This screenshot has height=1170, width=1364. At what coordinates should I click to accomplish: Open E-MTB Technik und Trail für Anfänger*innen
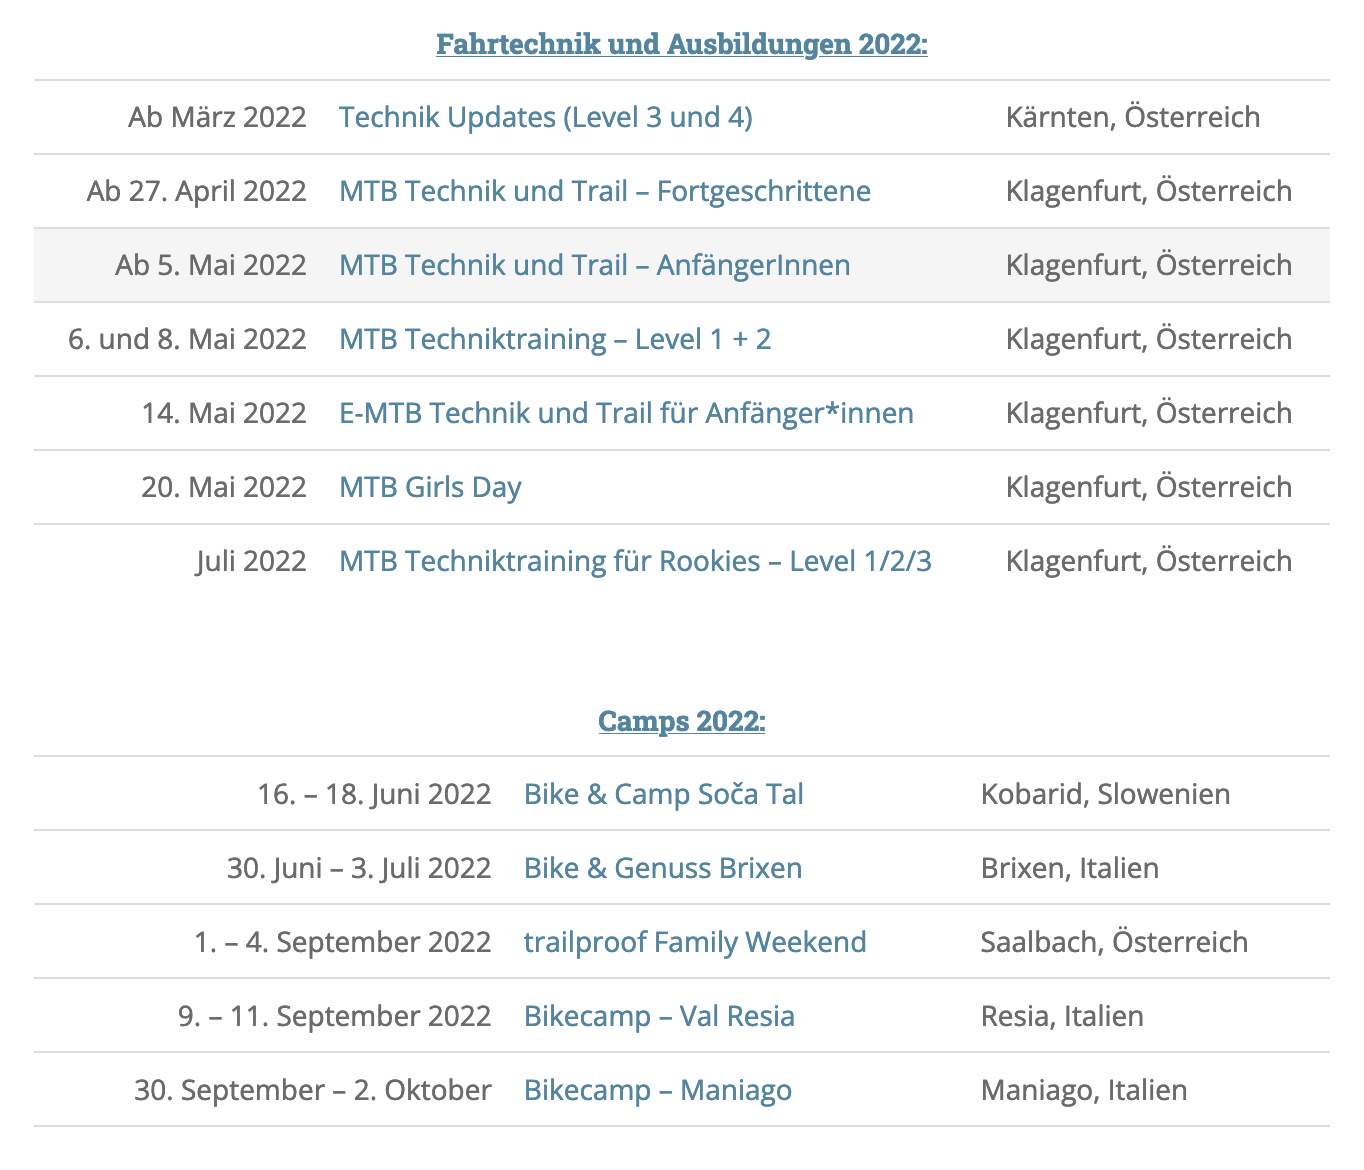(626, 413)
